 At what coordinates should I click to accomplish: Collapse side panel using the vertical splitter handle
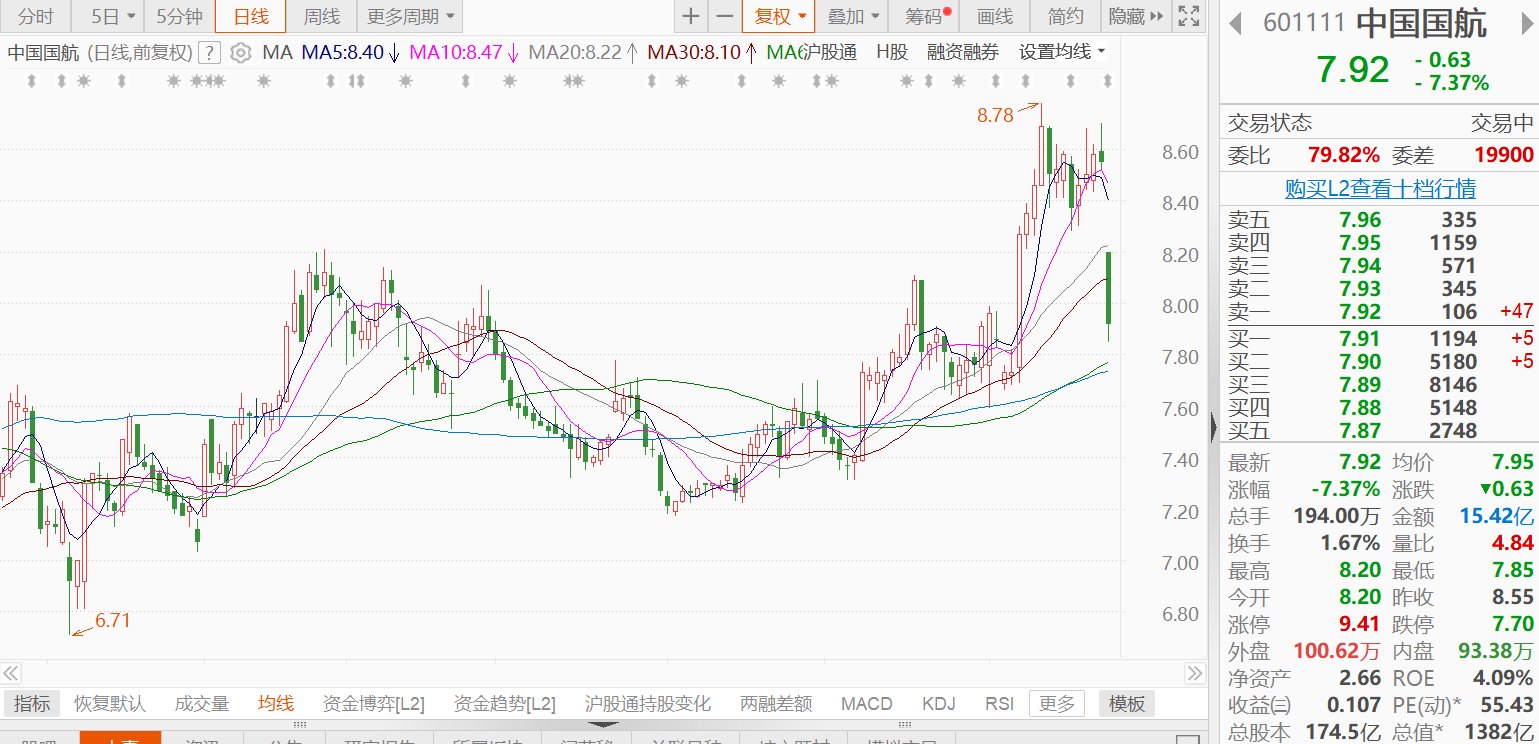(1213, 428)
